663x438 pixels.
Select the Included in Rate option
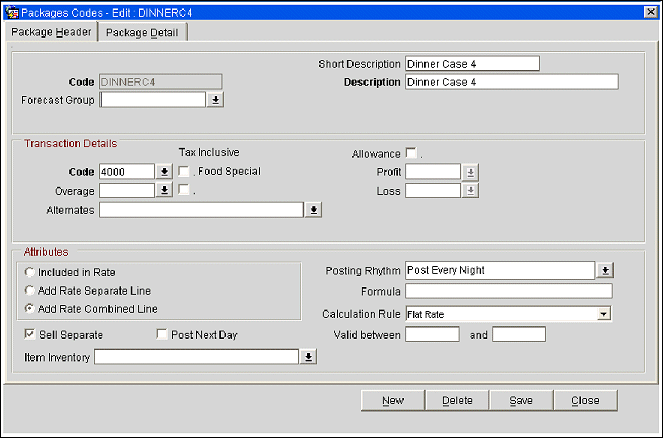coord(30,272)
